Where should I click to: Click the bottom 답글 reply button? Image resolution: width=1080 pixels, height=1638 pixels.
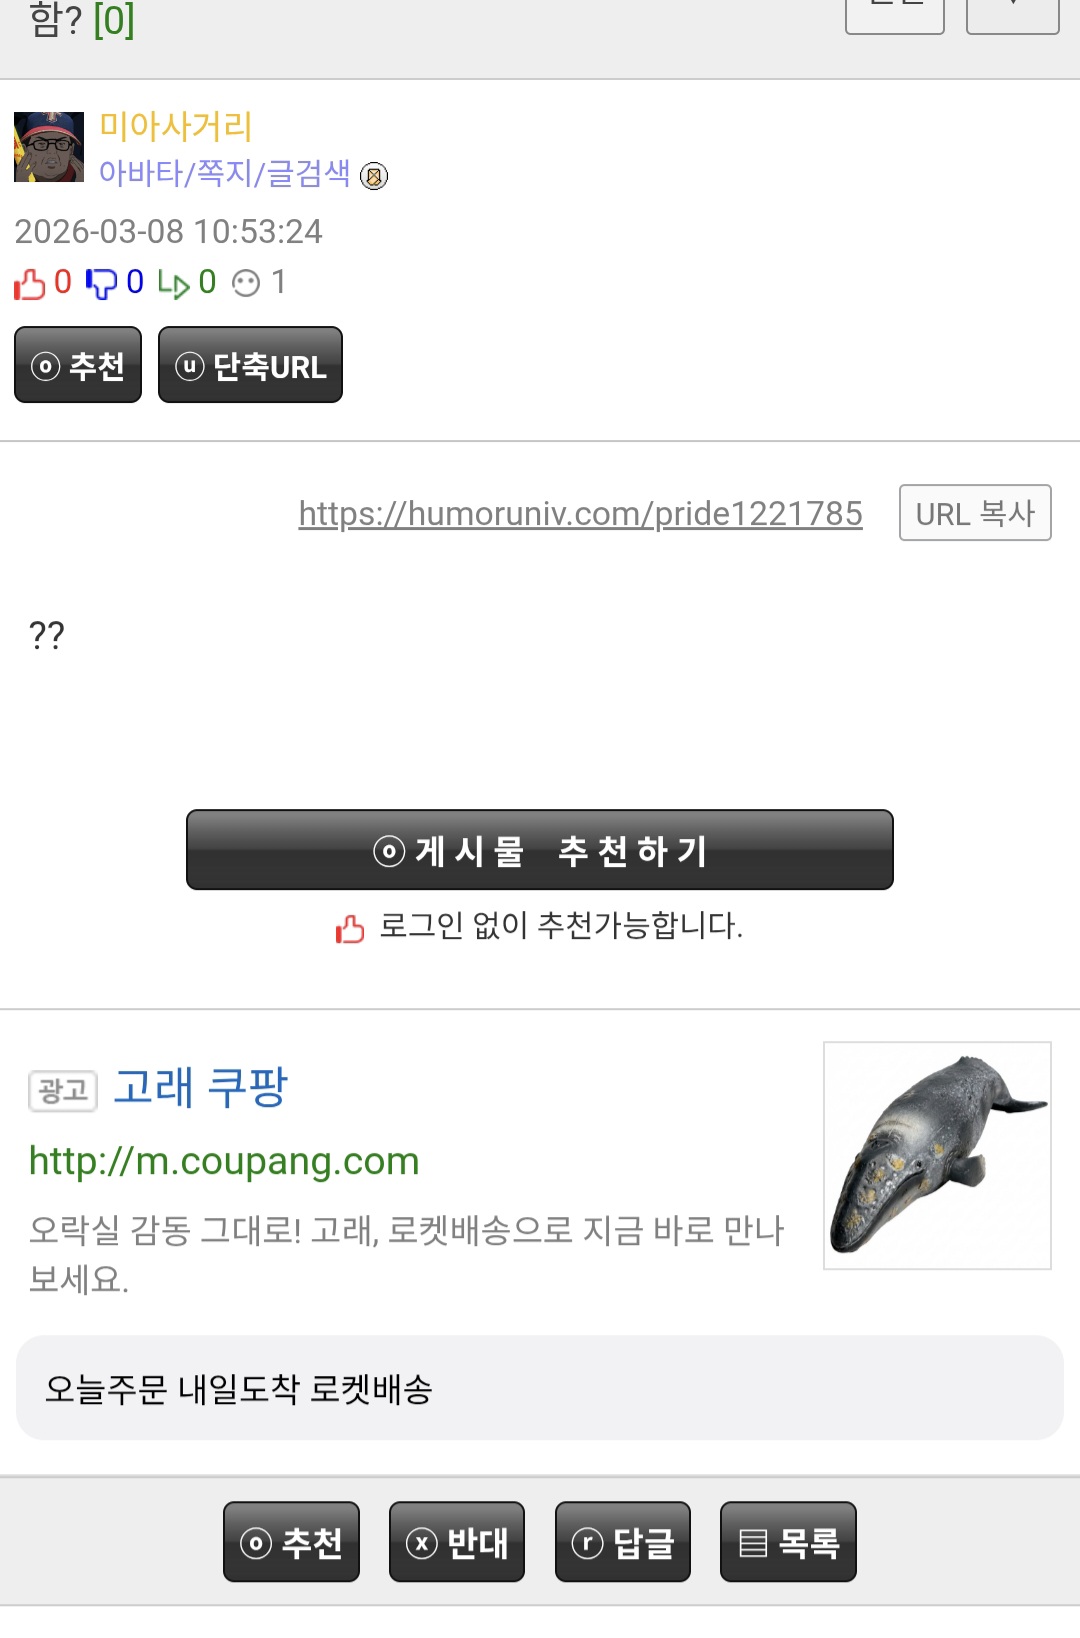[x=623, y=1542]
